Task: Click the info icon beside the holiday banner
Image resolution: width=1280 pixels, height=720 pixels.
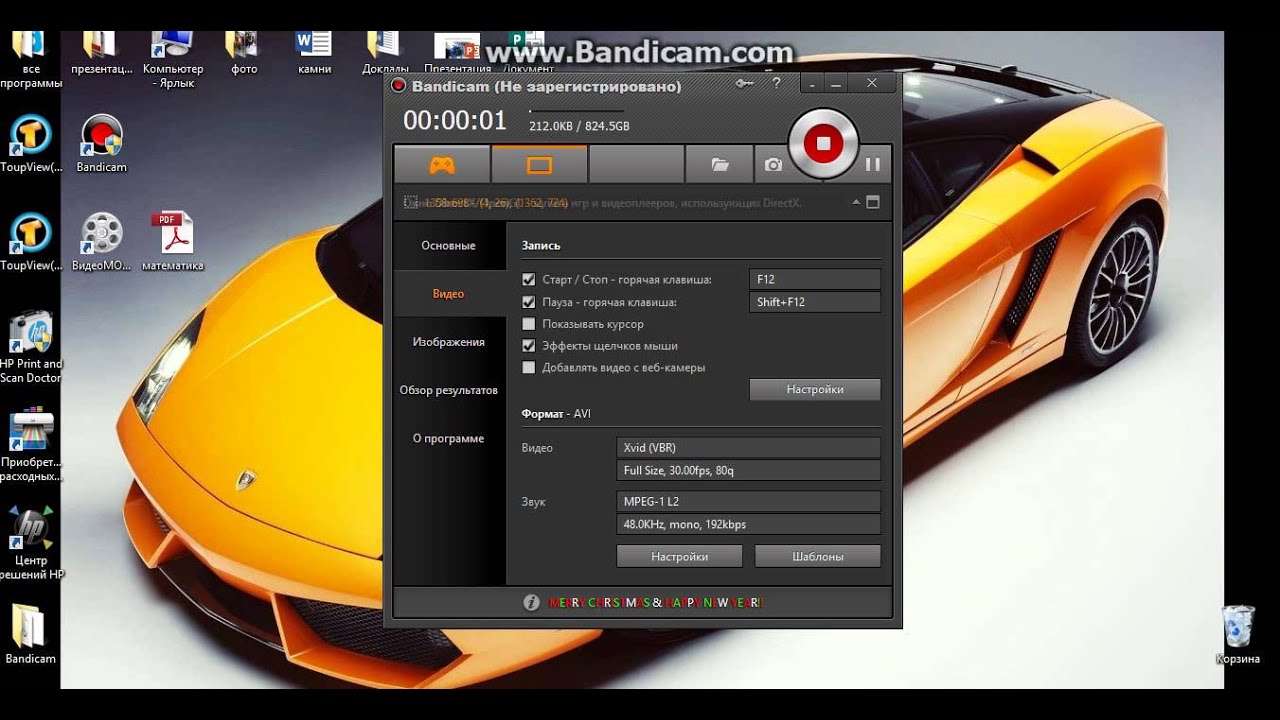Action: pyautogui.click(x=532, y=602)
